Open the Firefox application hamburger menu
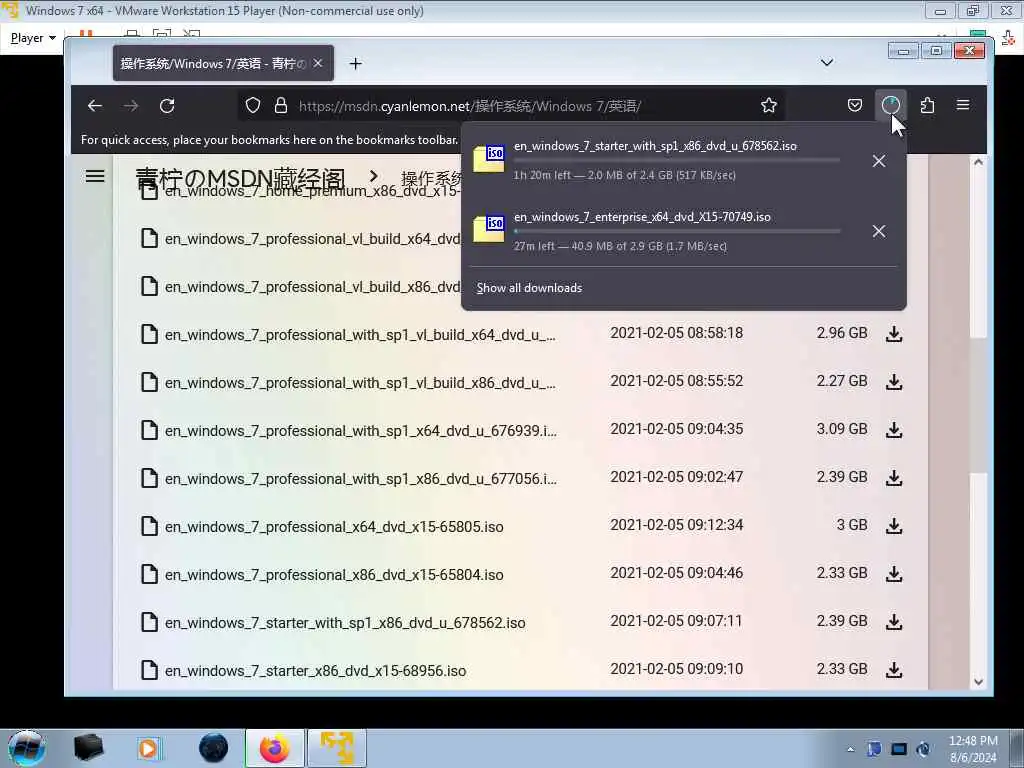1024x768 pixels. [963, 104]
